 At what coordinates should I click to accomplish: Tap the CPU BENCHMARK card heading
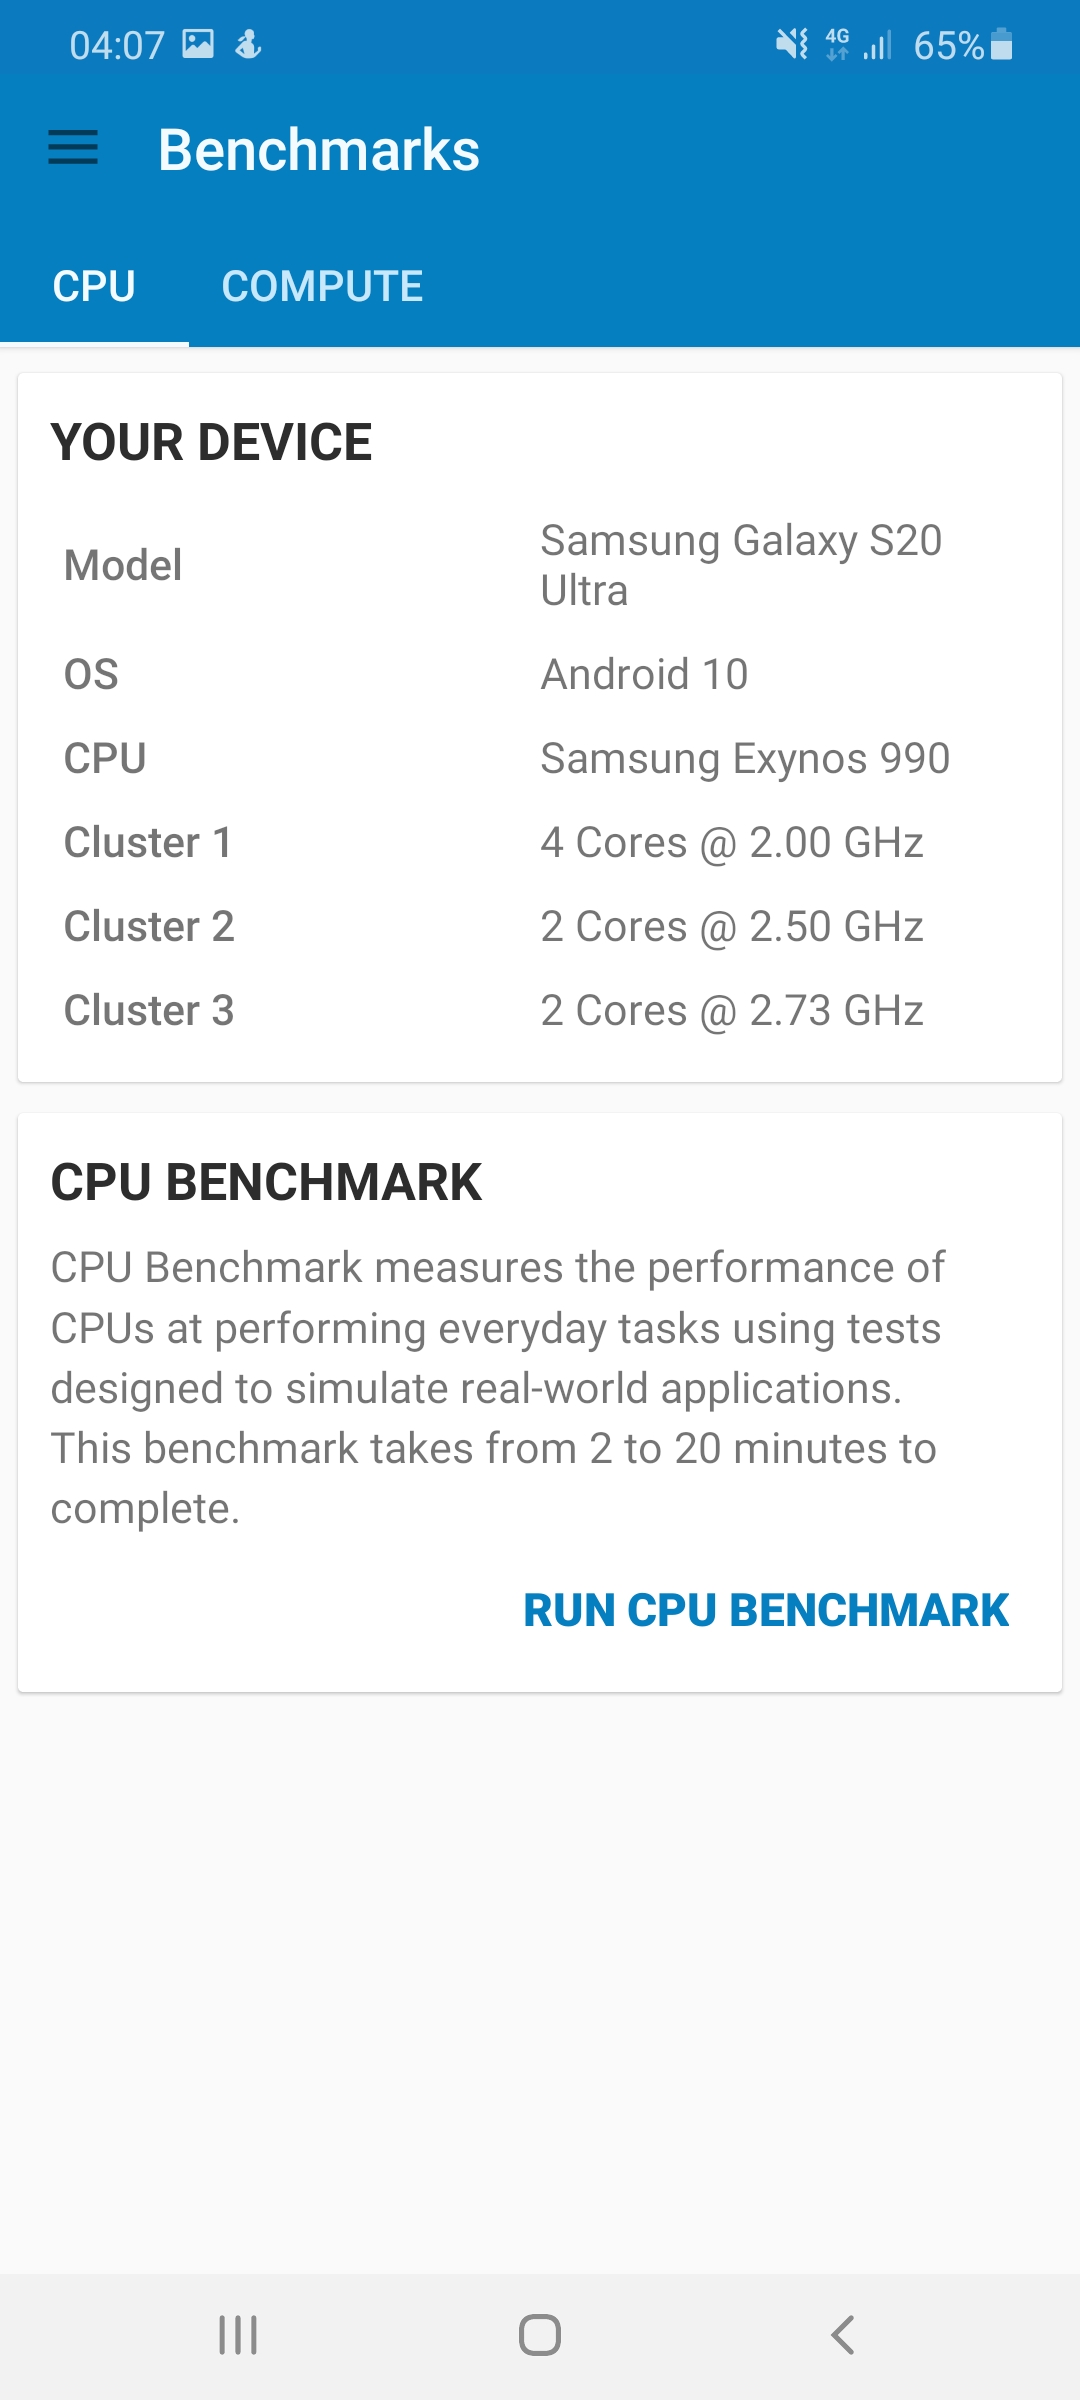[x=266, y=1182]
